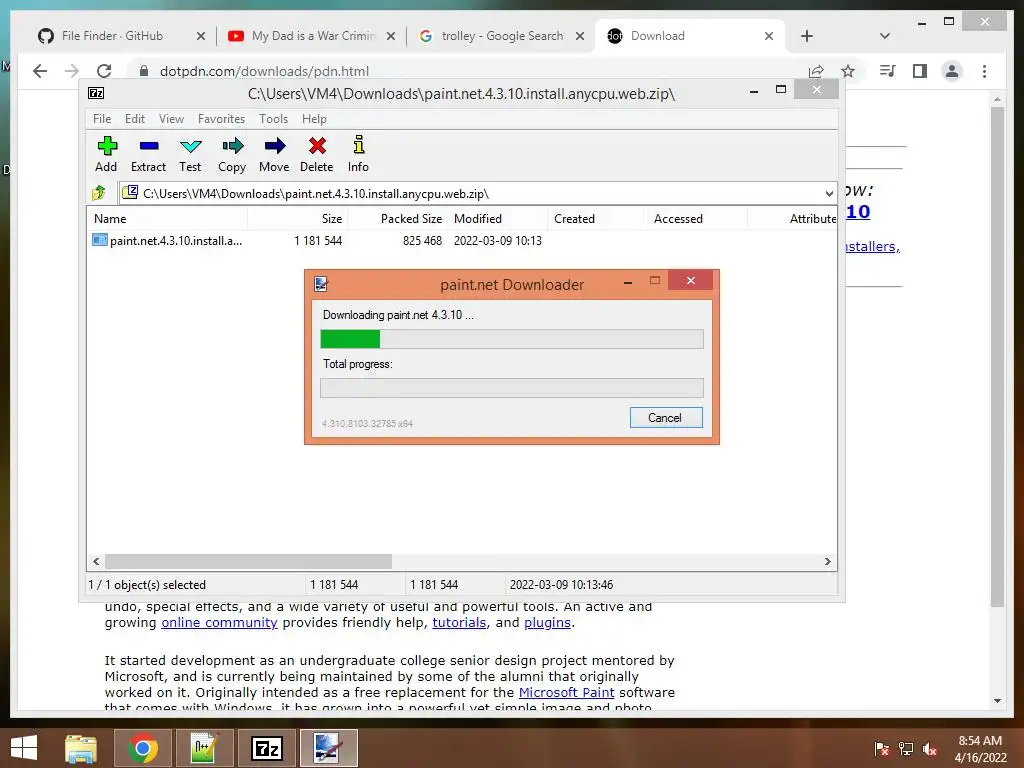Open a new Chrome tab
The image size is (1024, 768).
[x=807, y=36]
